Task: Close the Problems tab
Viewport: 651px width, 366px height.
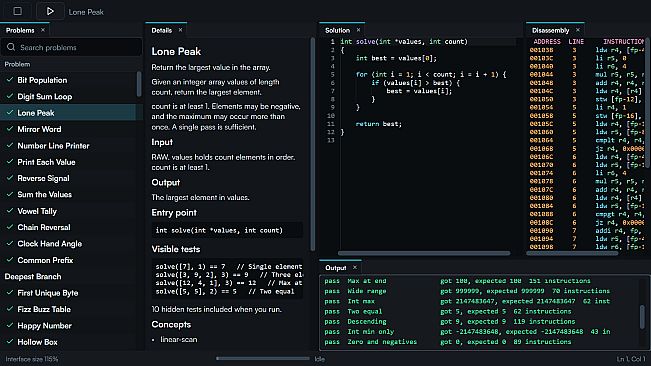Action: [x=43, y=30]
